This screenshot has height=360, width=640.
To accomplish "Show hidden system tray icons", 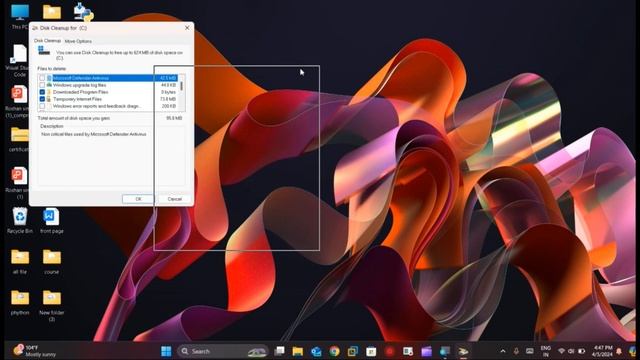I will point(503,351).
